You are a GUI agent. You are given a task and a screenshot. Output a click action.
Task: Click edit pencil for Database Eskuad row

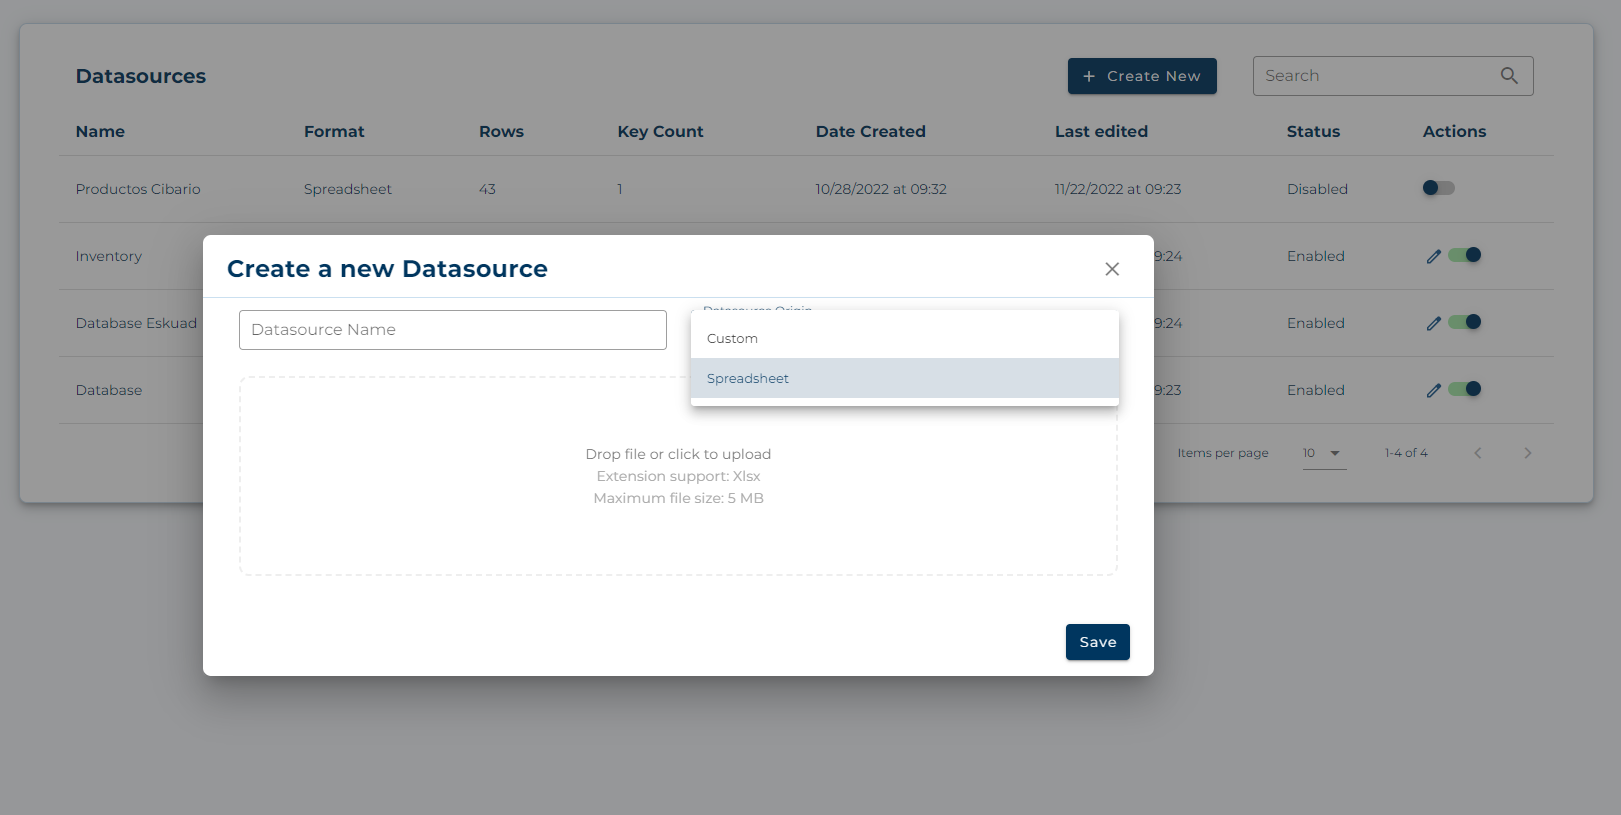click(1433, 324)
